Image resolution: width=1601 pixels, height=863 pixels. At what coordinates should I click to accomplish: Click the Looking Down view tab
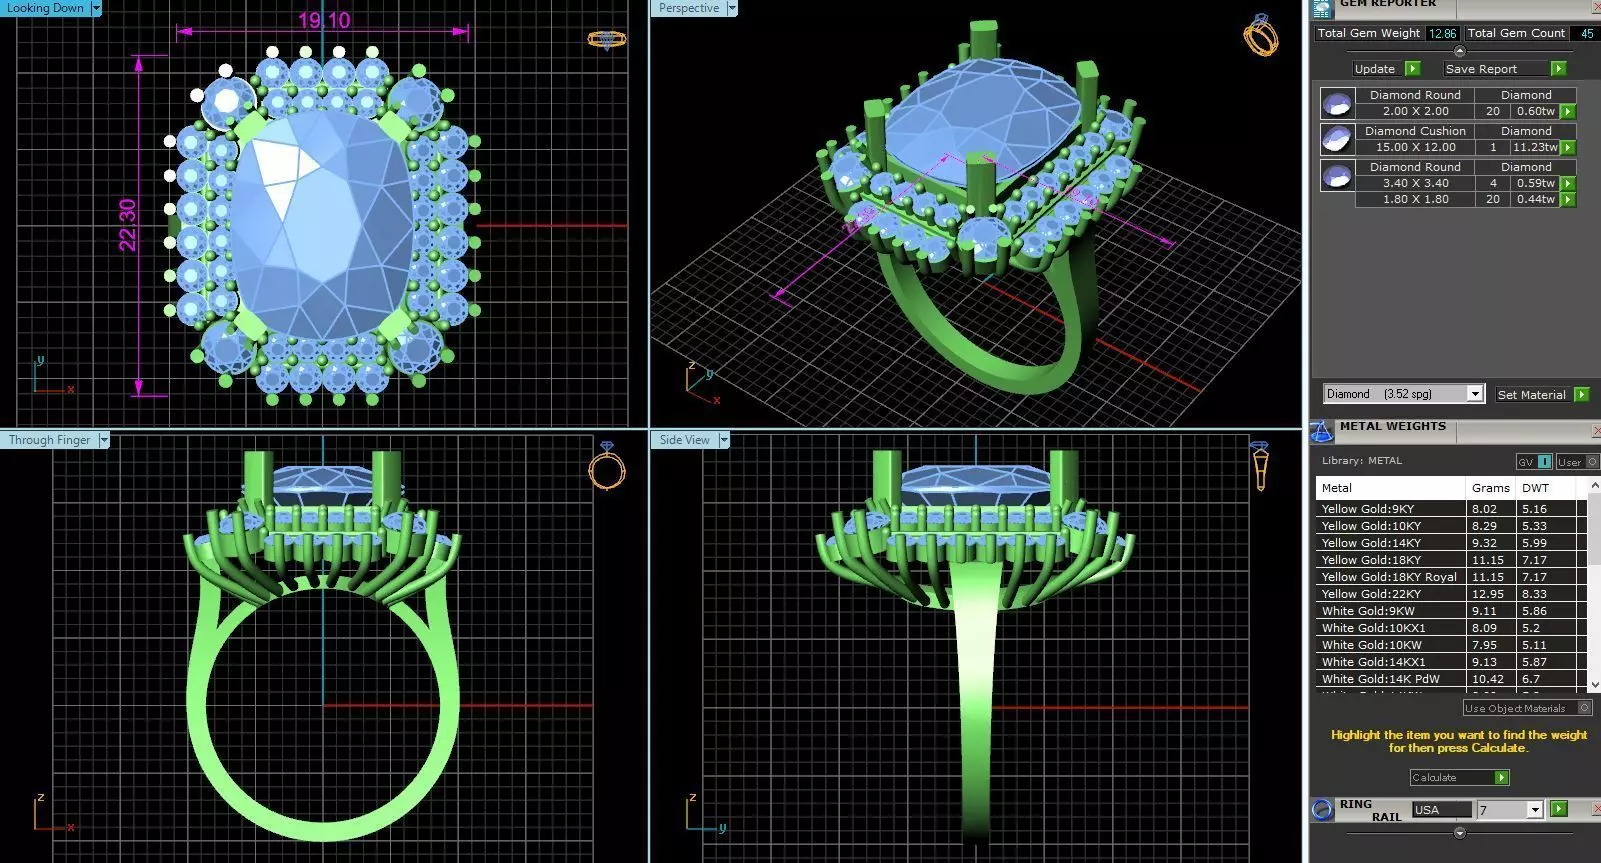(45, 8)
